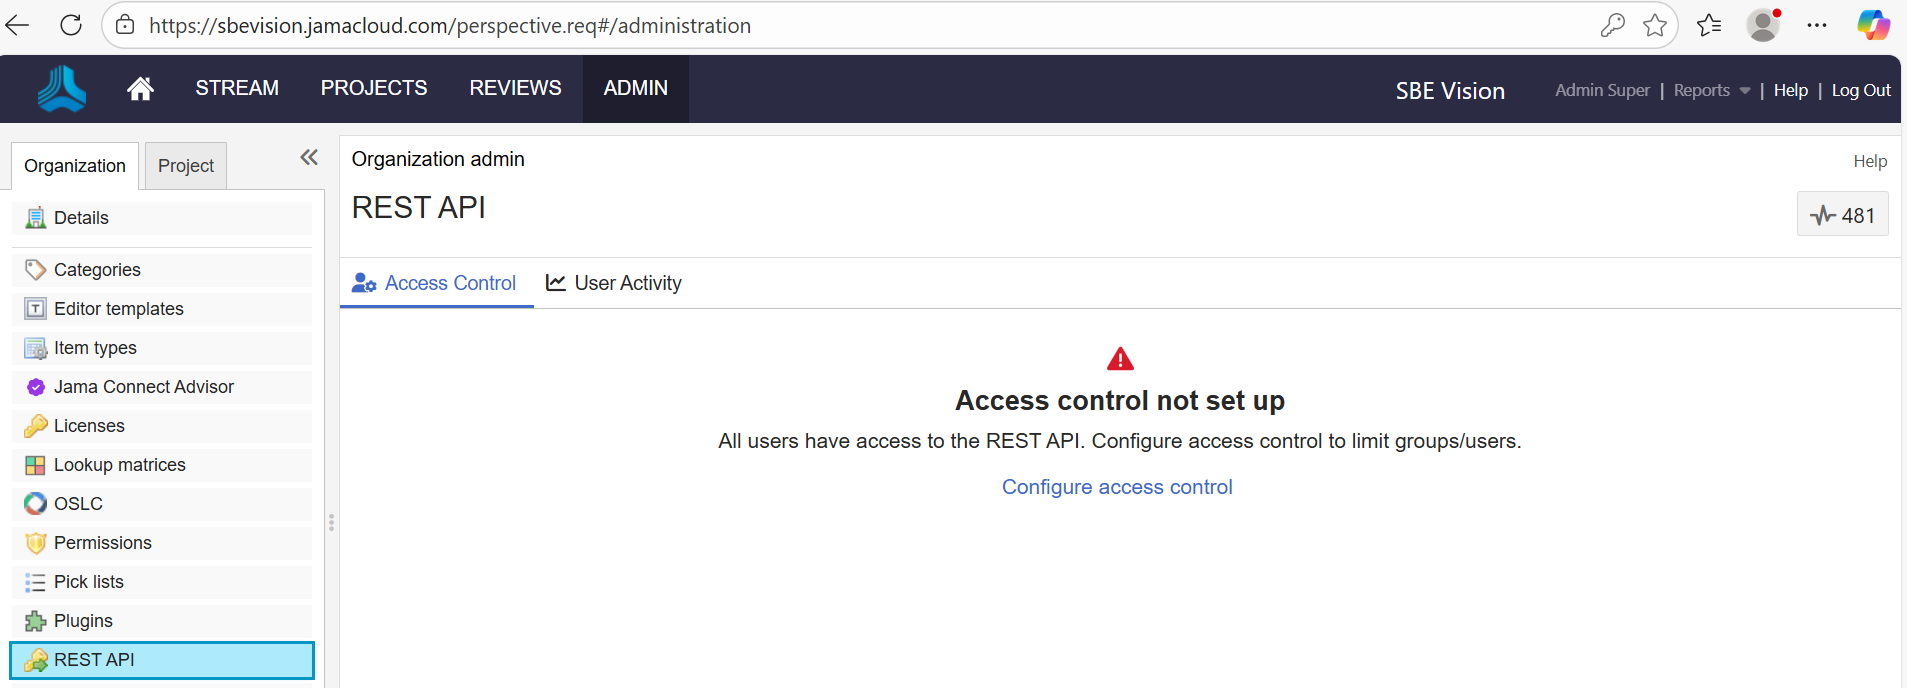Expand the Reports dropdown menu
This screenshot has width=1907, height=688.
click(1711, 90)
